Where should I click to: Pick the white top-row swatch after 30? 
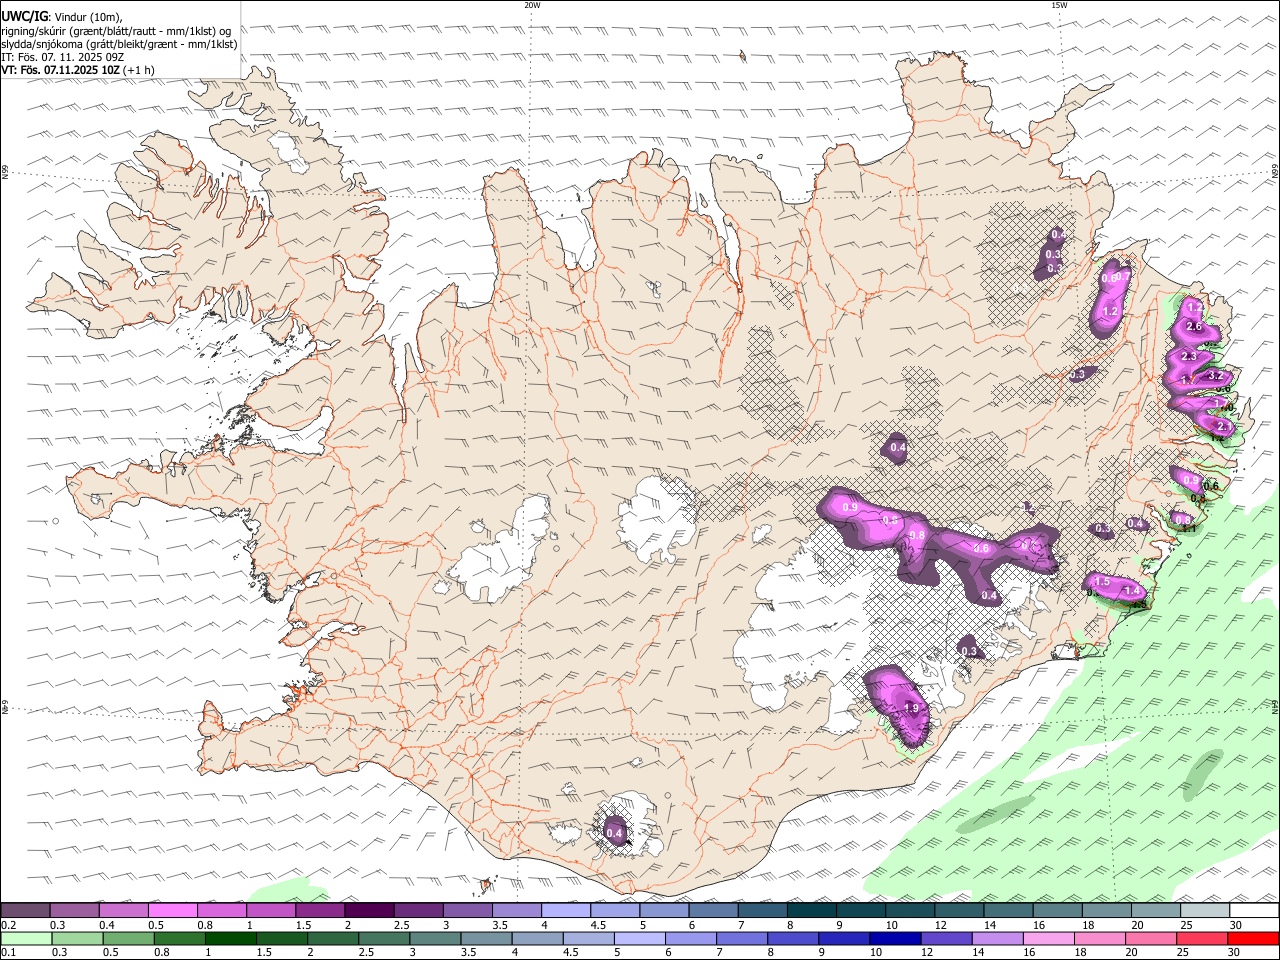pos(1254,910)
